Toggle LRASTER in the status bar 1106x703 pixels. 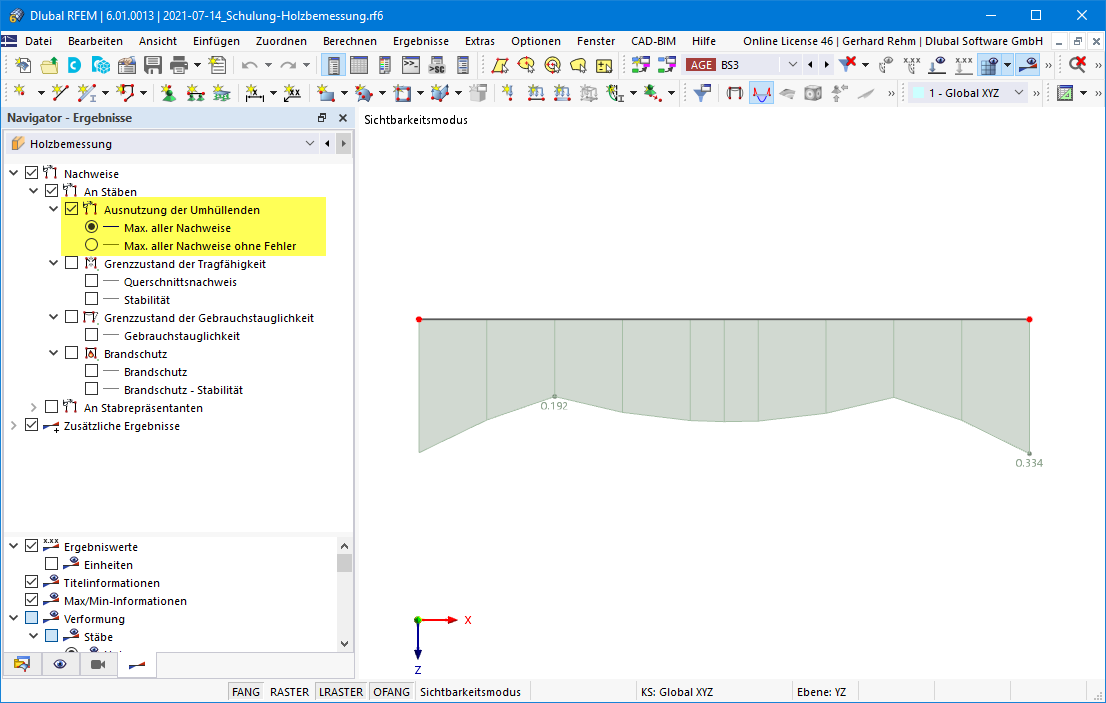point(341,692)
